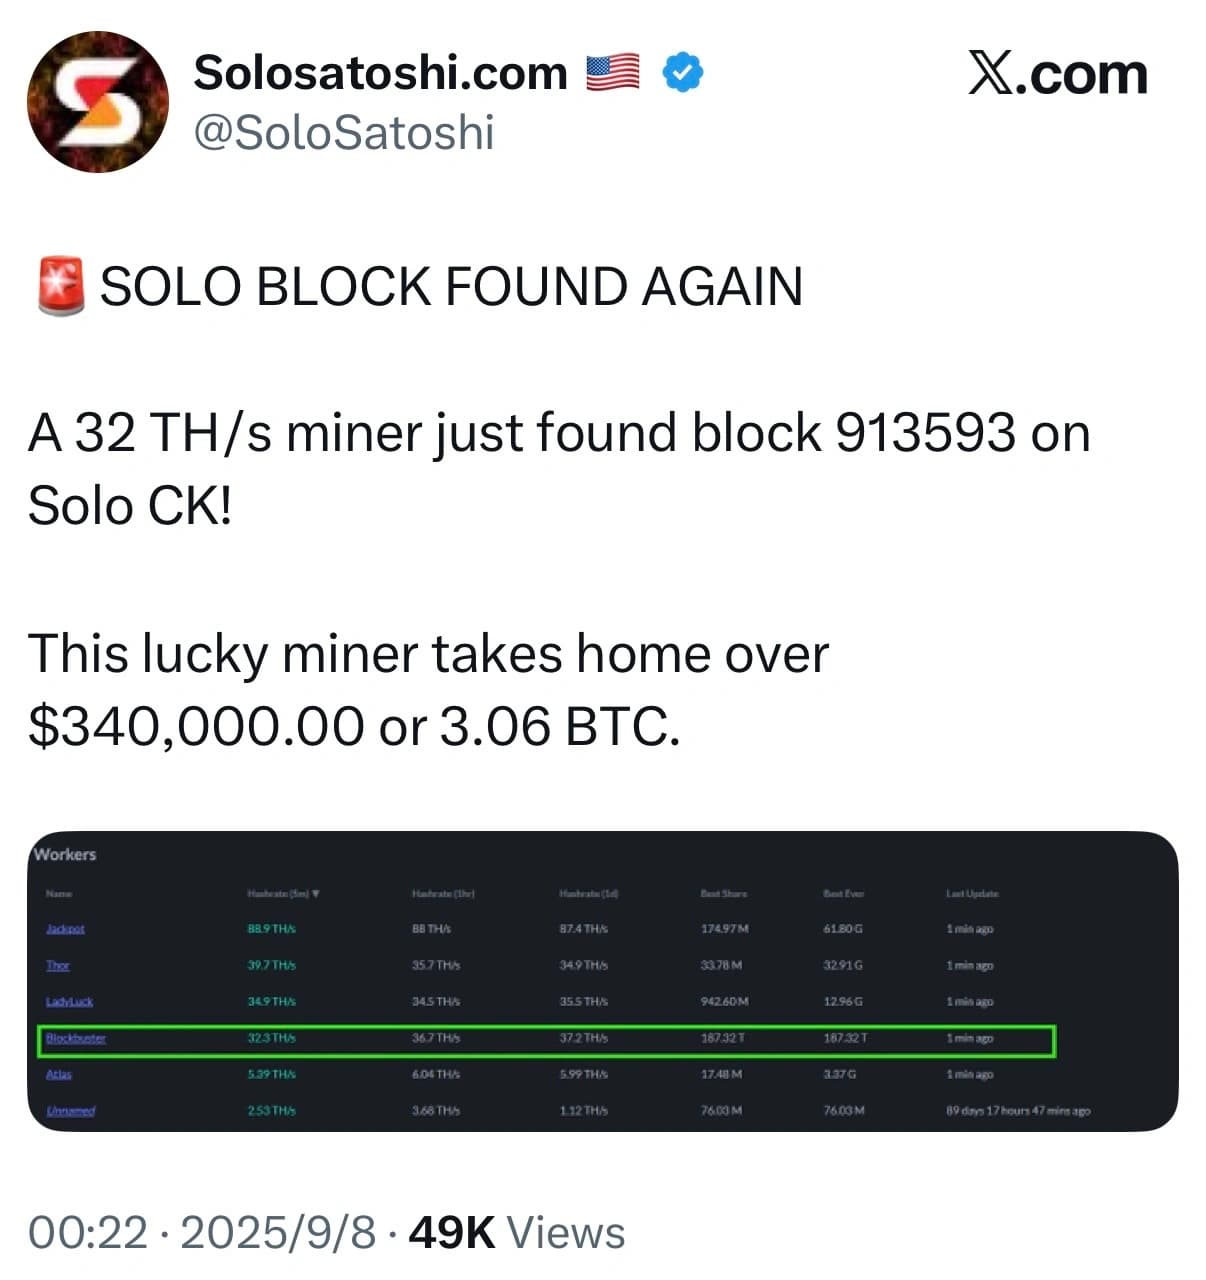
Task: Click the Solosatoshi profile avatar
Action: pos(97,102)
